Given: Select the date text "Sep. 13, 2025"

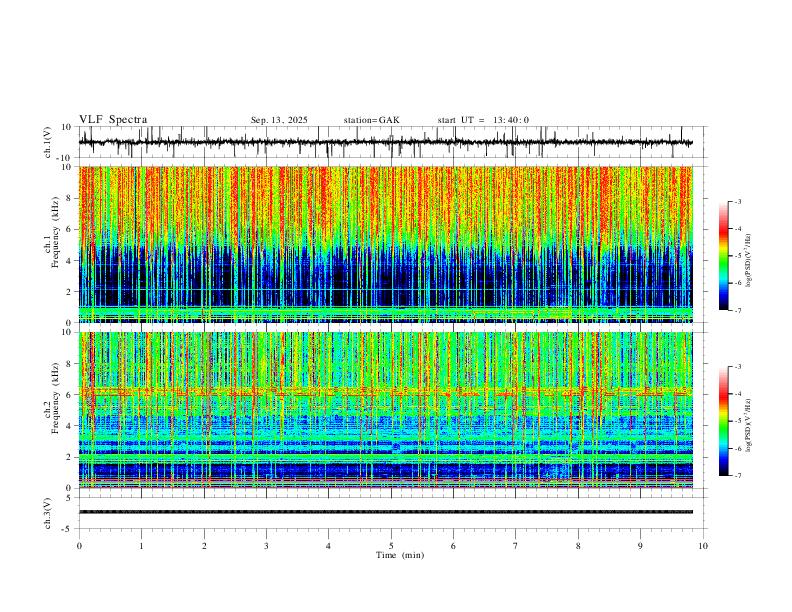Looking at the screenshot, I should (x=279, y=120).
